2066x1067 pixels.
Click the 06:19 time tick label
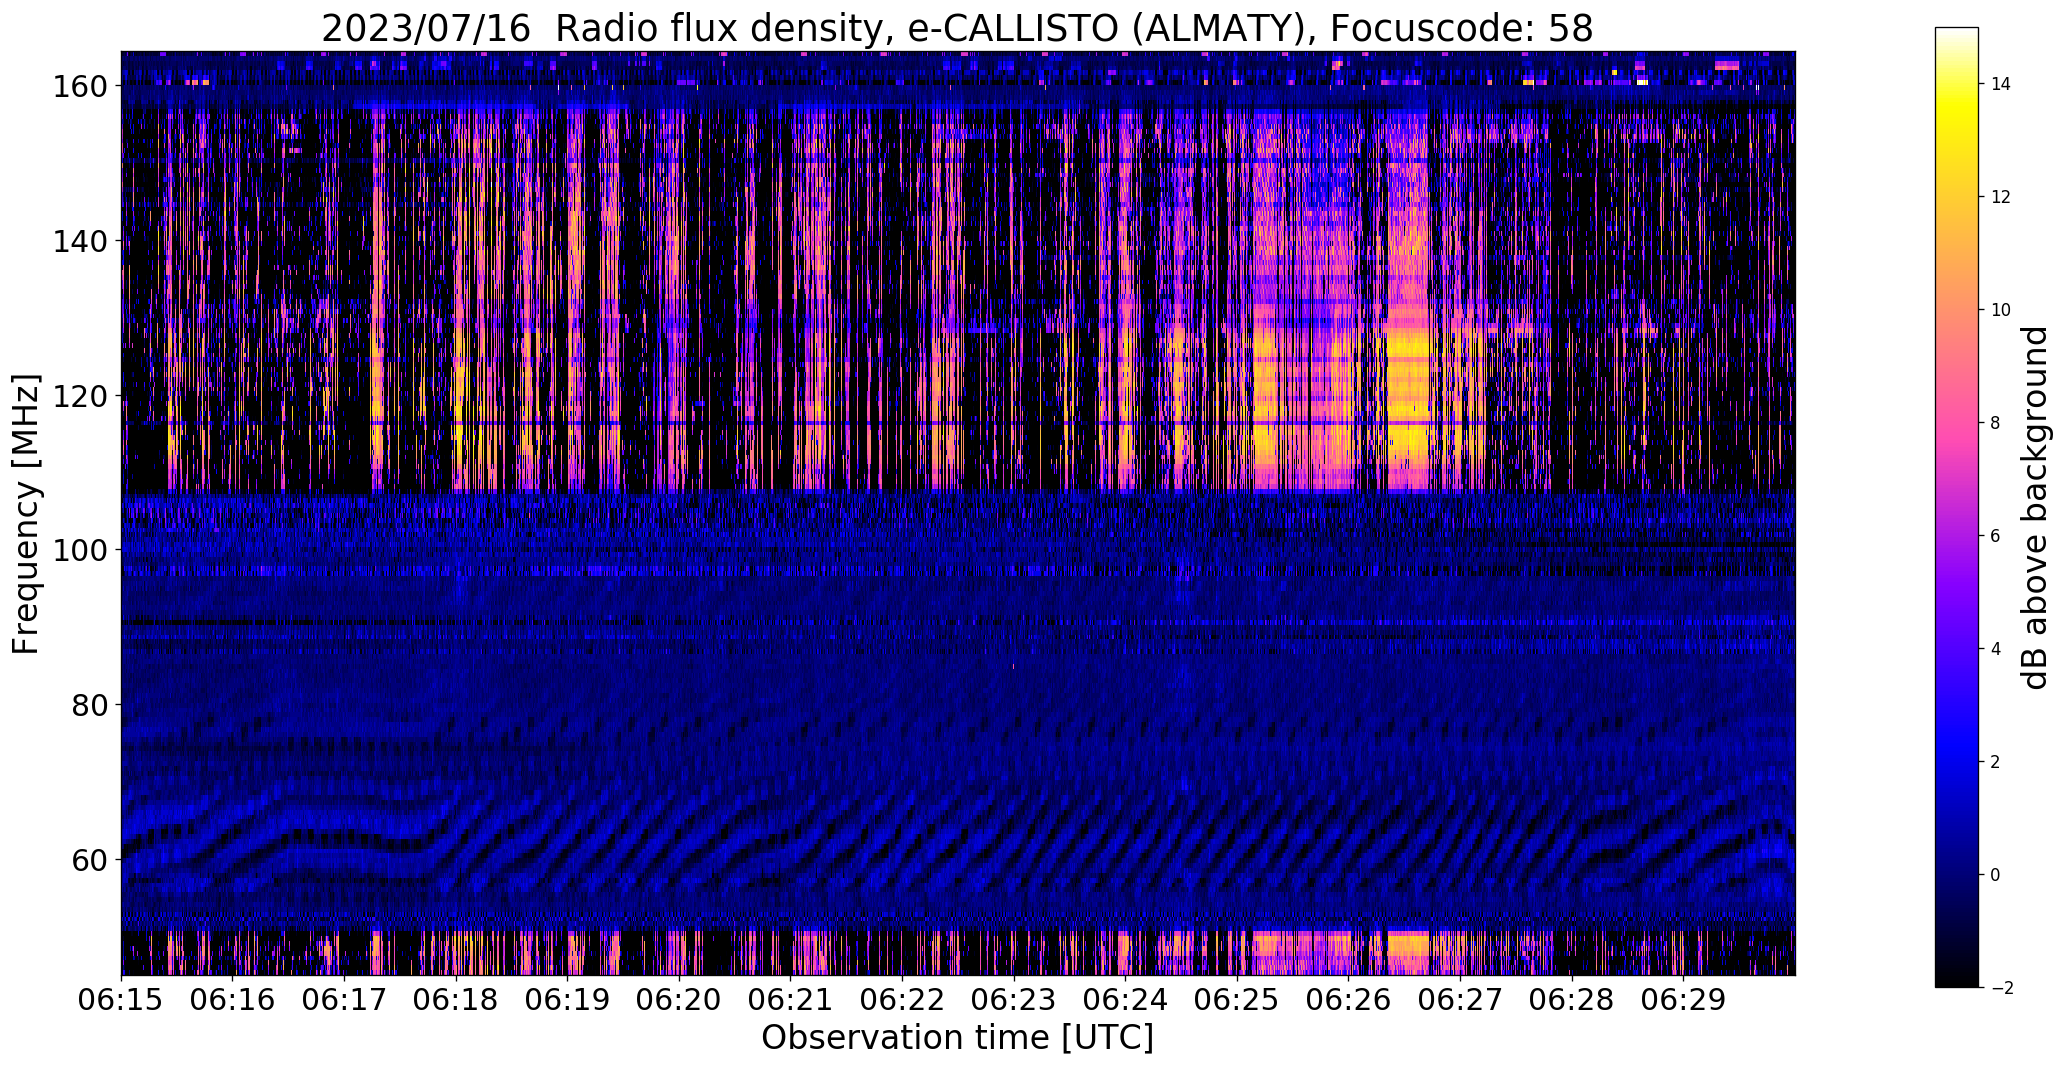[567, 1001]
